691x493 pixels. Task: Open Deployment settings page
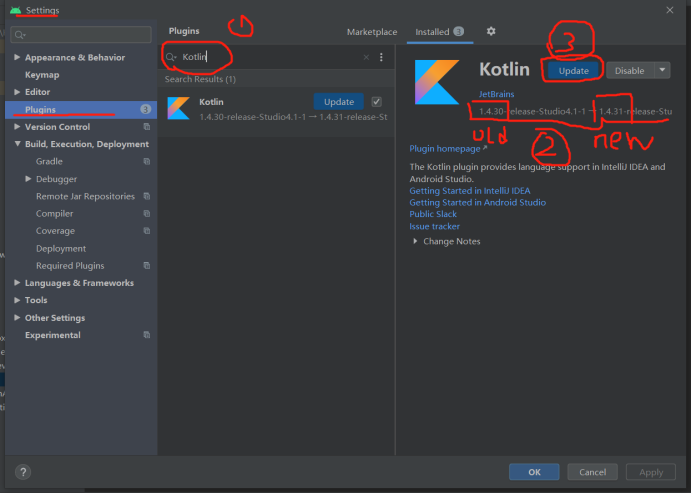tap(61, 248)
